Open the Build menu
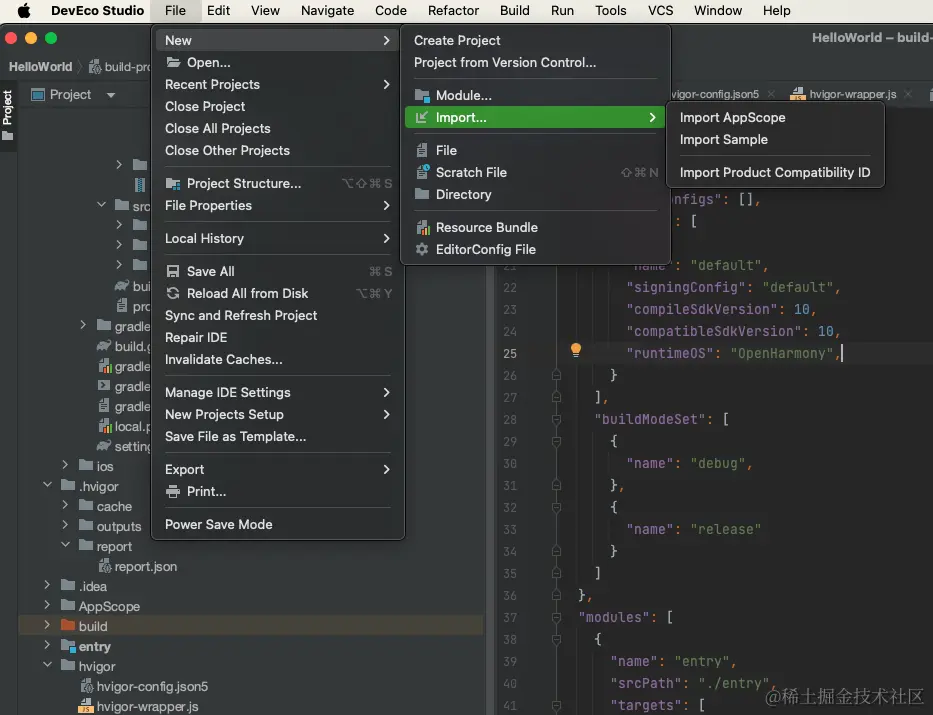Image resolution: width=933 pixels, height=715 pixels. 514,11
